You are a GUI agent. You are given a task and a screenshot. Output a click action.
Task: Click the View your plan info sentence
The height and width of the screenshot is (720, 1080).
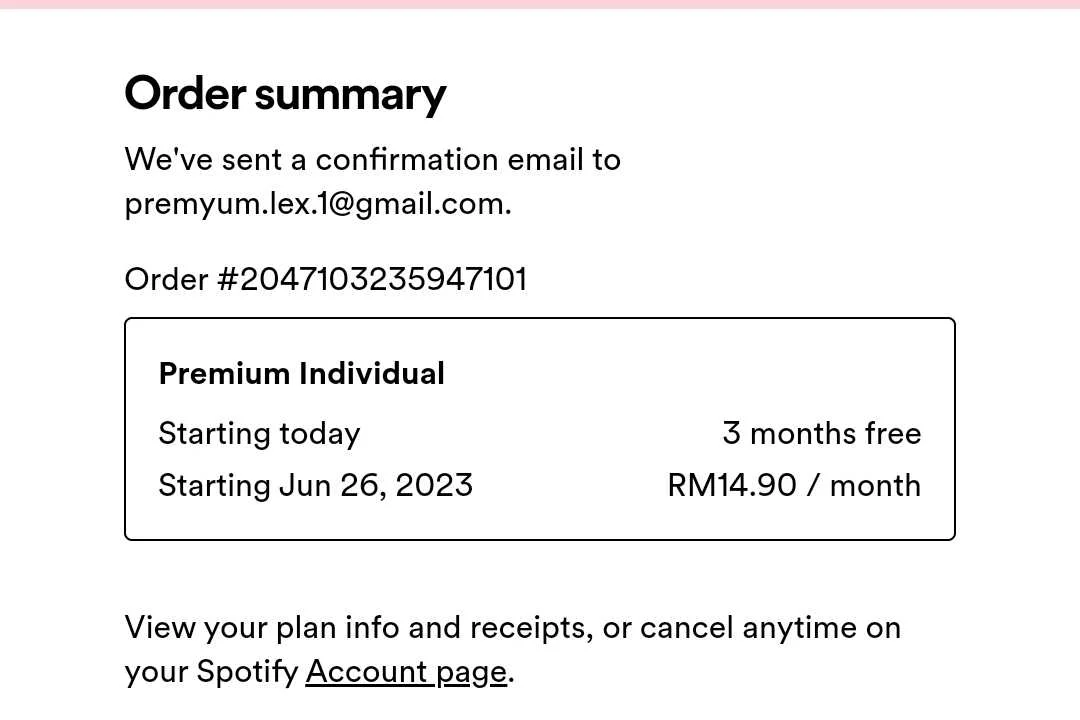(512, 650)
